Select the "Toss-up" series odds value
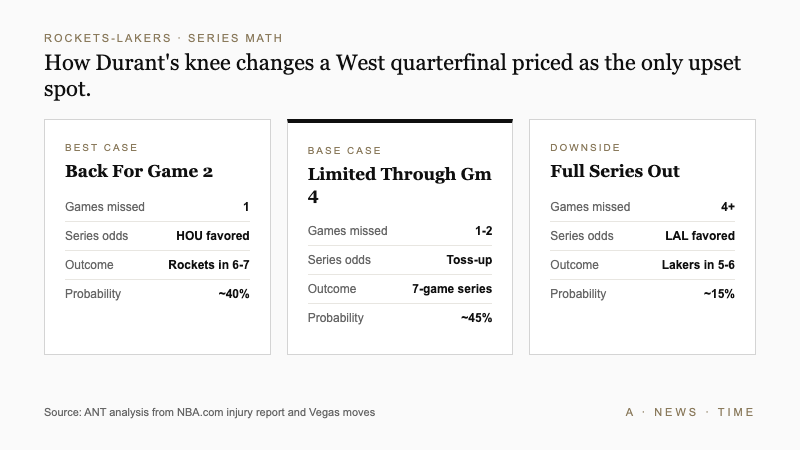The image size is (800, 450). [x=466, y=260]
